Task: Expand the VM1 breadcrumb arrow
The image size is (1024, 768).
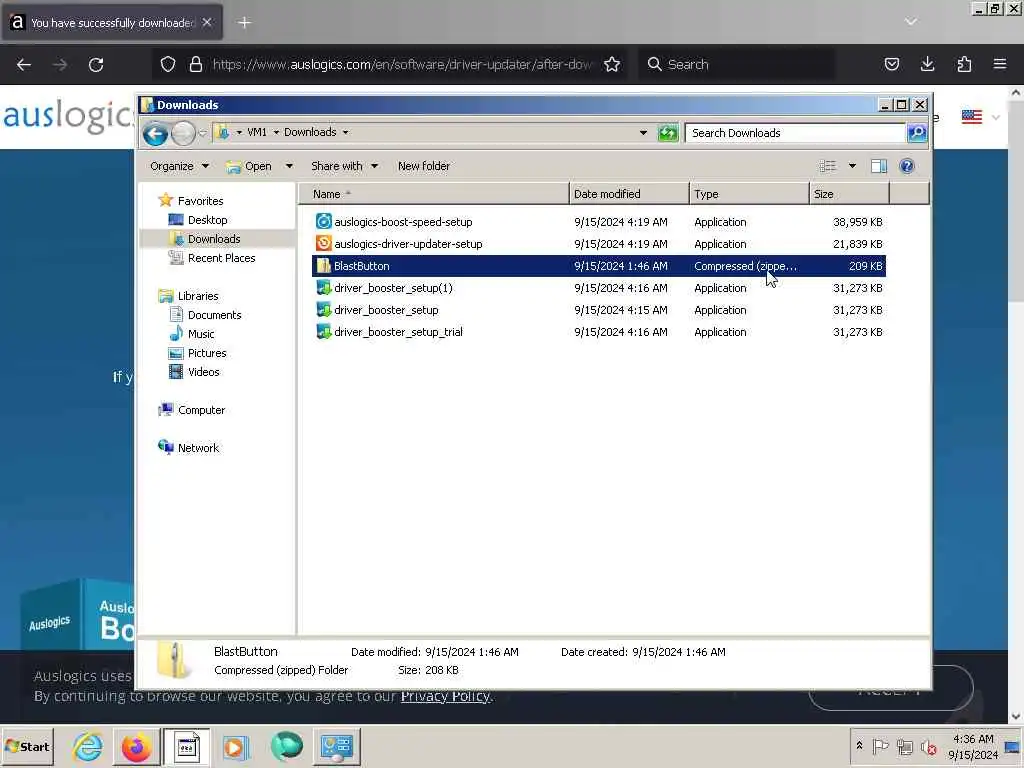Action: click(276, 133)
